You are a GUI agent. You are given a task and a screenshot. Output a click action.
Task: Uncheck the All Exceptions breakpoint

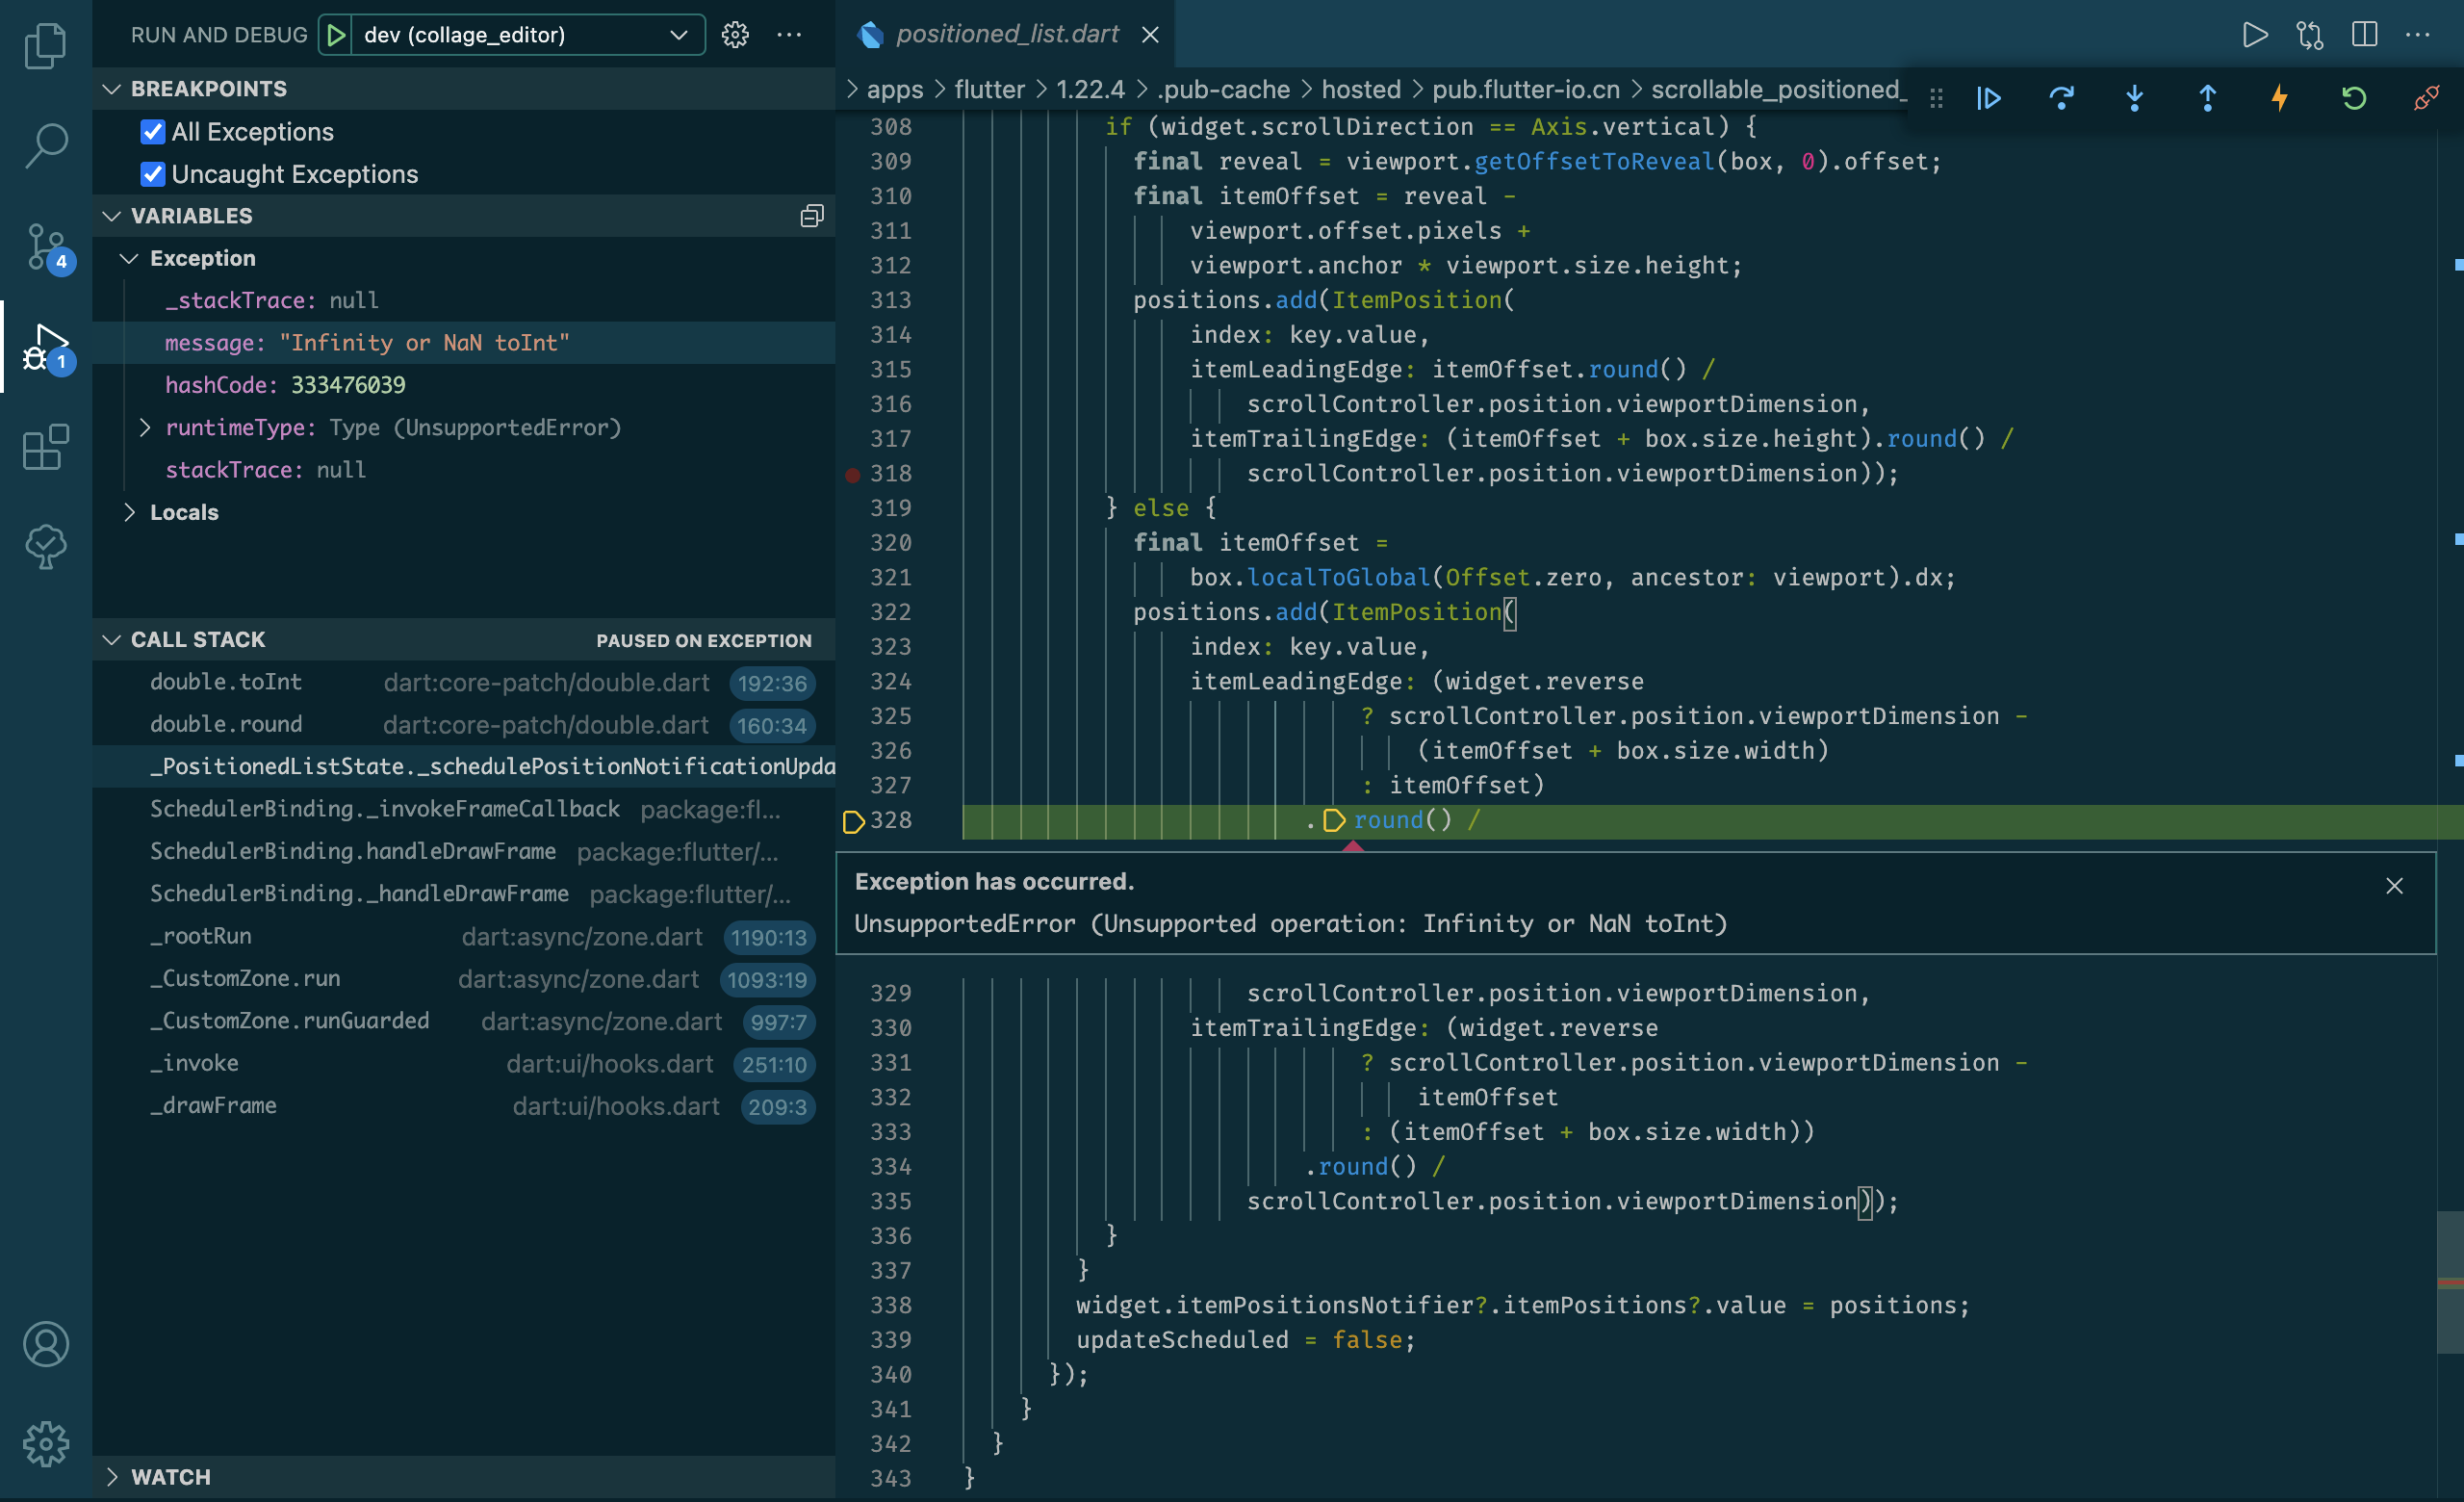152,131
